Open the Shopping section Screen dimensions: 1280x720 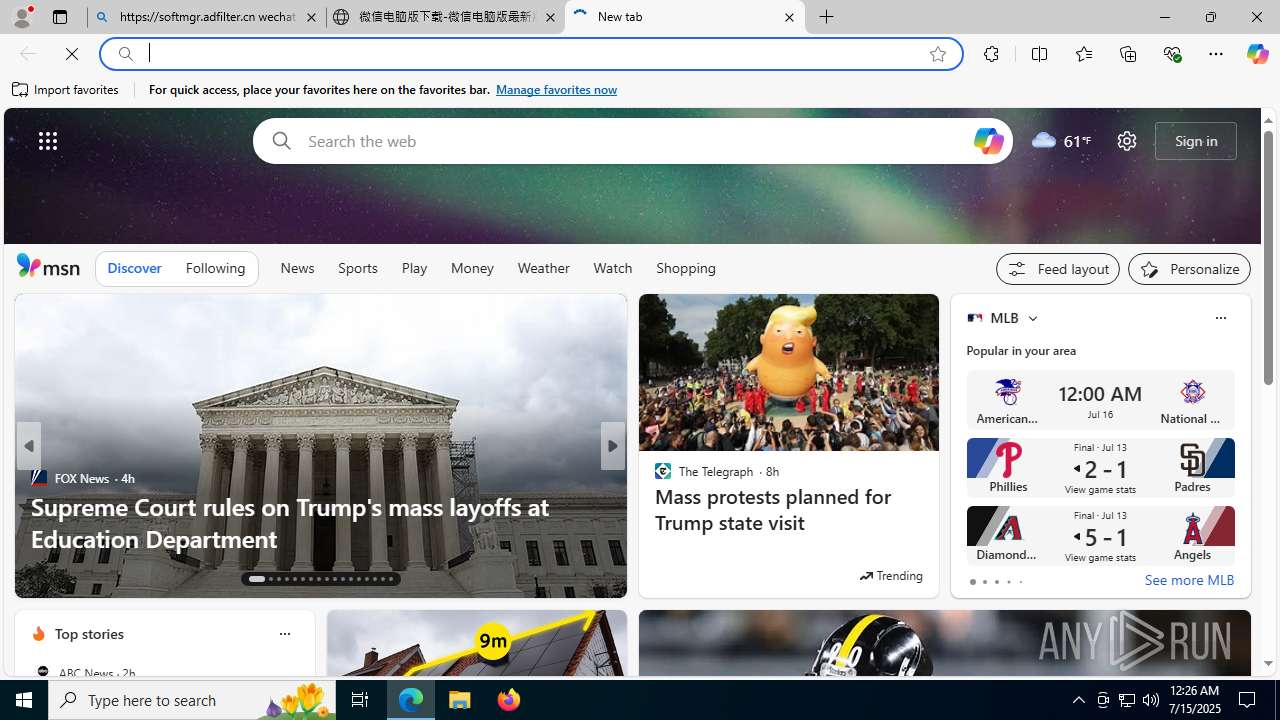(x=686, y=268)
